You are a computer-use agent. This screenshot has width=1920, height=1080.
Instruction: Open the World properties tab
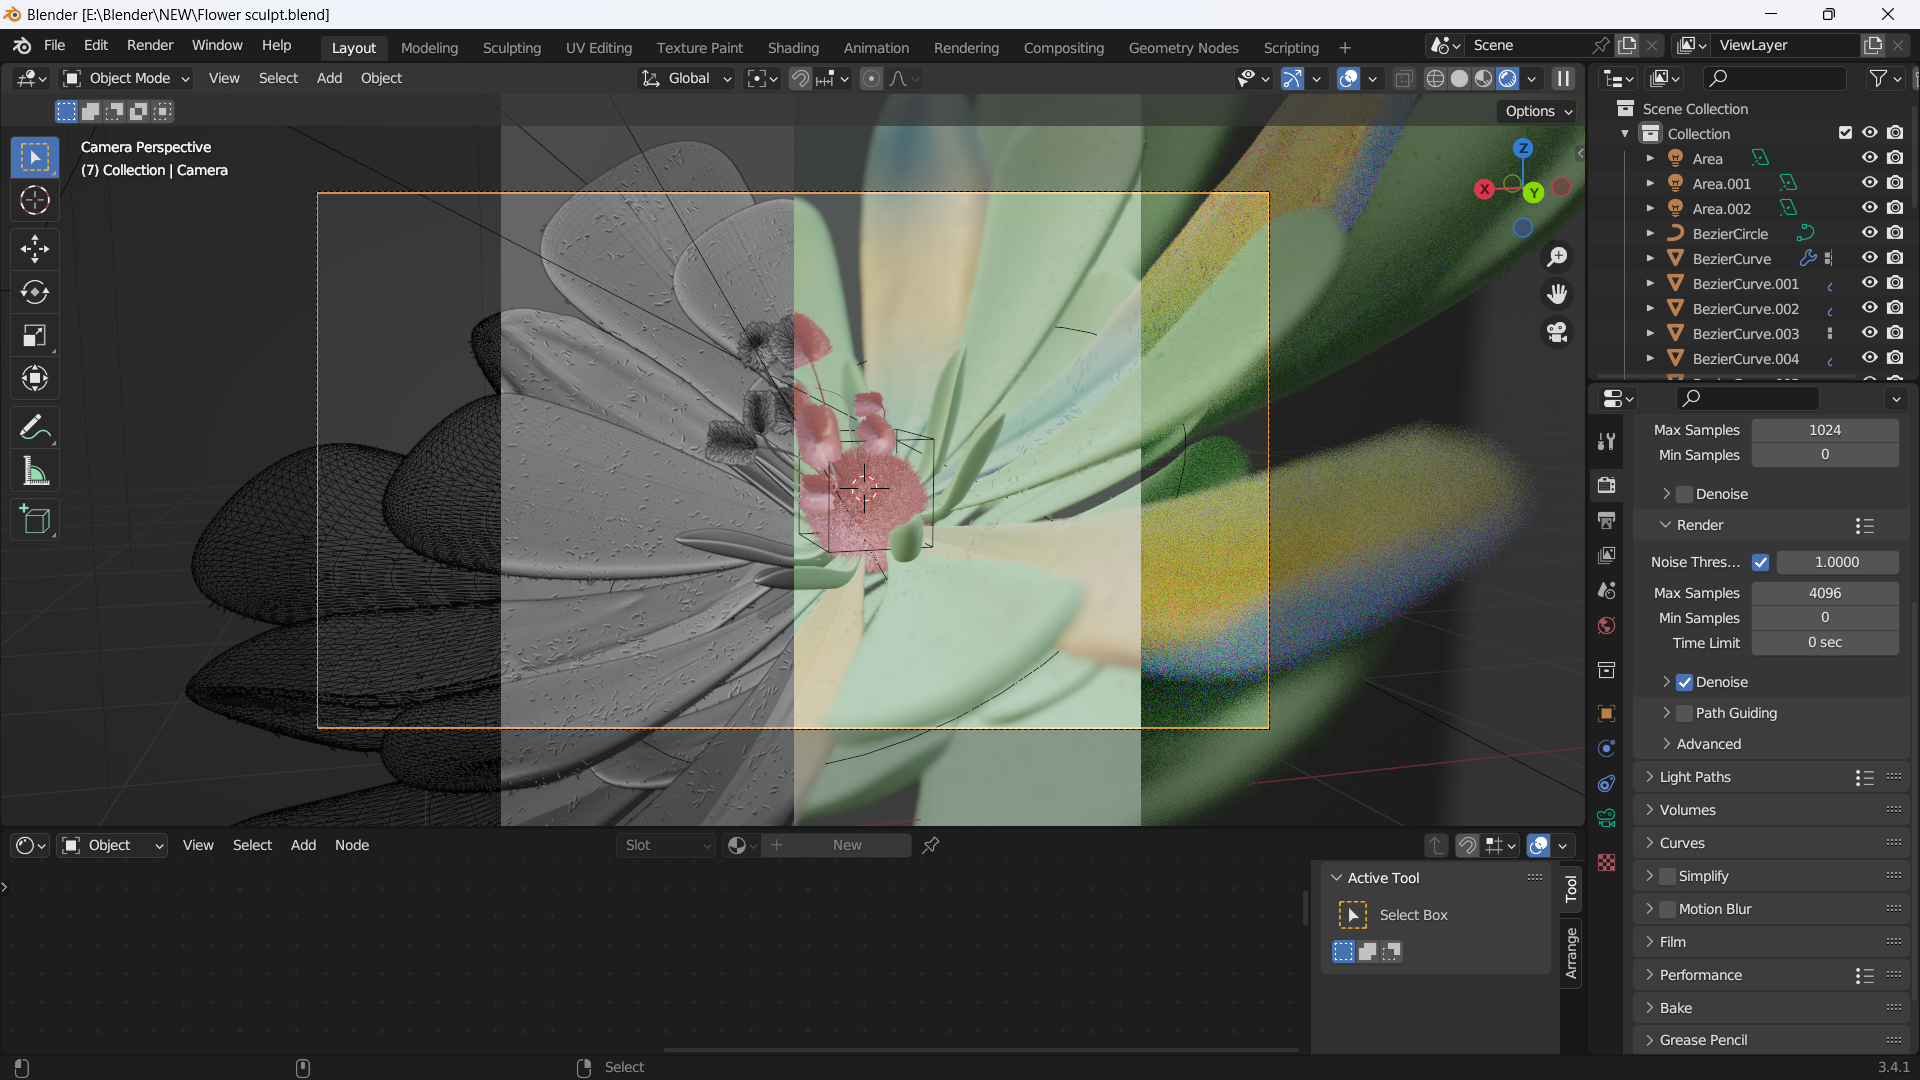coord(1606,625)
